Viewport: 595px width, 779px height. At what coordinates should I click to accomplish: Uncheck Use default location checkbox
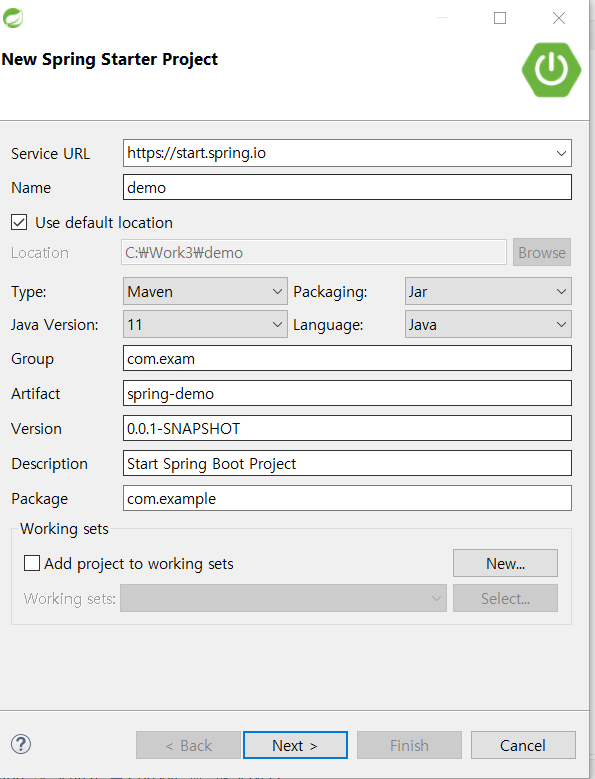(19, 222)
